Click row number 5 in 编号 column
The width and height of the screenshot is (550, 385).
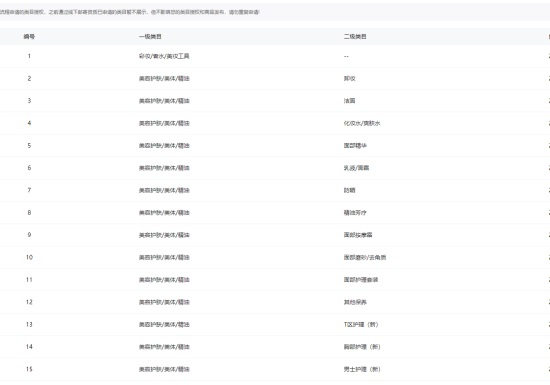29,146
